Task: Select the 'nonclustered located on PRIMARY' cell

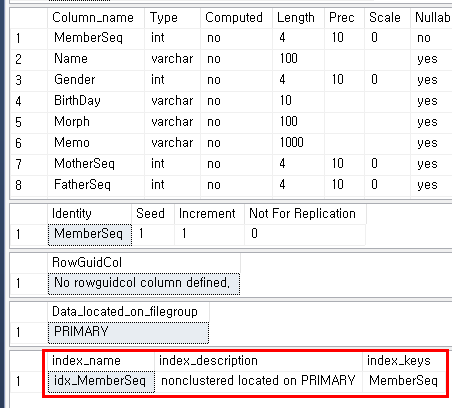Action: 259,382
